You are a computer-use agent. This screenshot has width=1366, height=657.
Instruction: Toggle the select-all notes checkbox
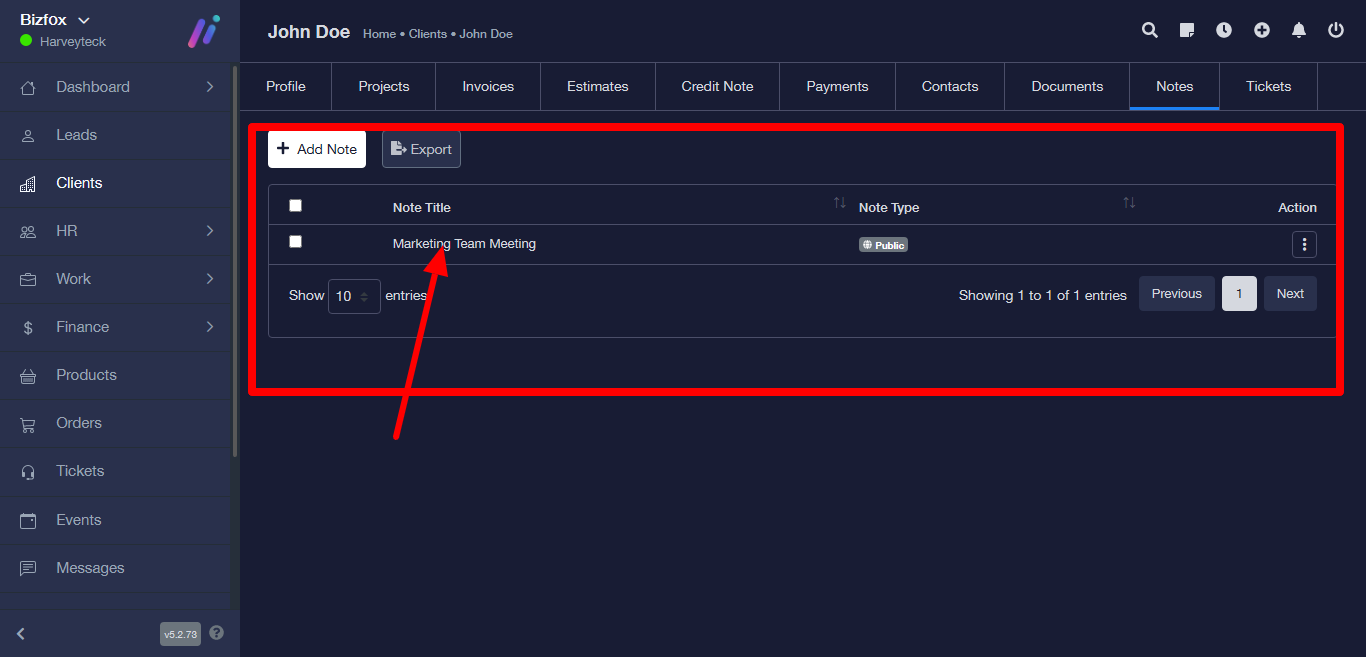point(295,206)
